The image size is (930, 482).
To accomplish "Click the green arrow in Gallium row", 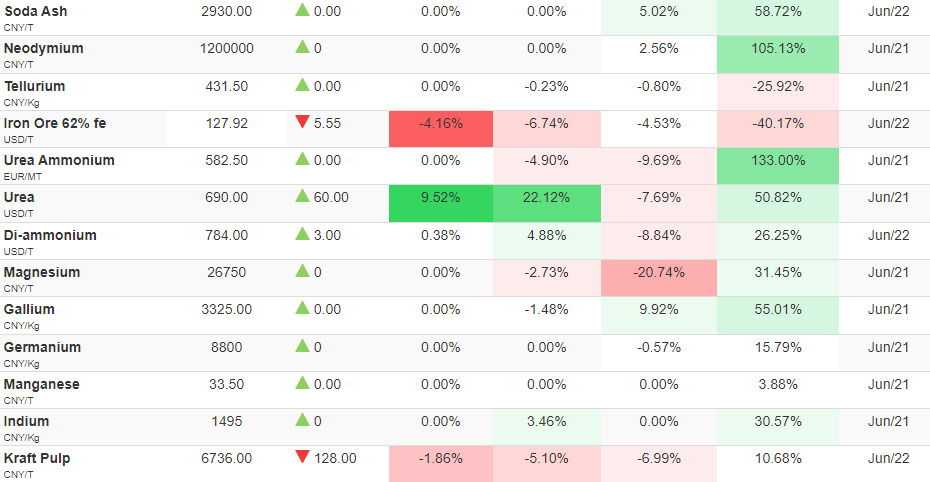I will tap(302, 308).
